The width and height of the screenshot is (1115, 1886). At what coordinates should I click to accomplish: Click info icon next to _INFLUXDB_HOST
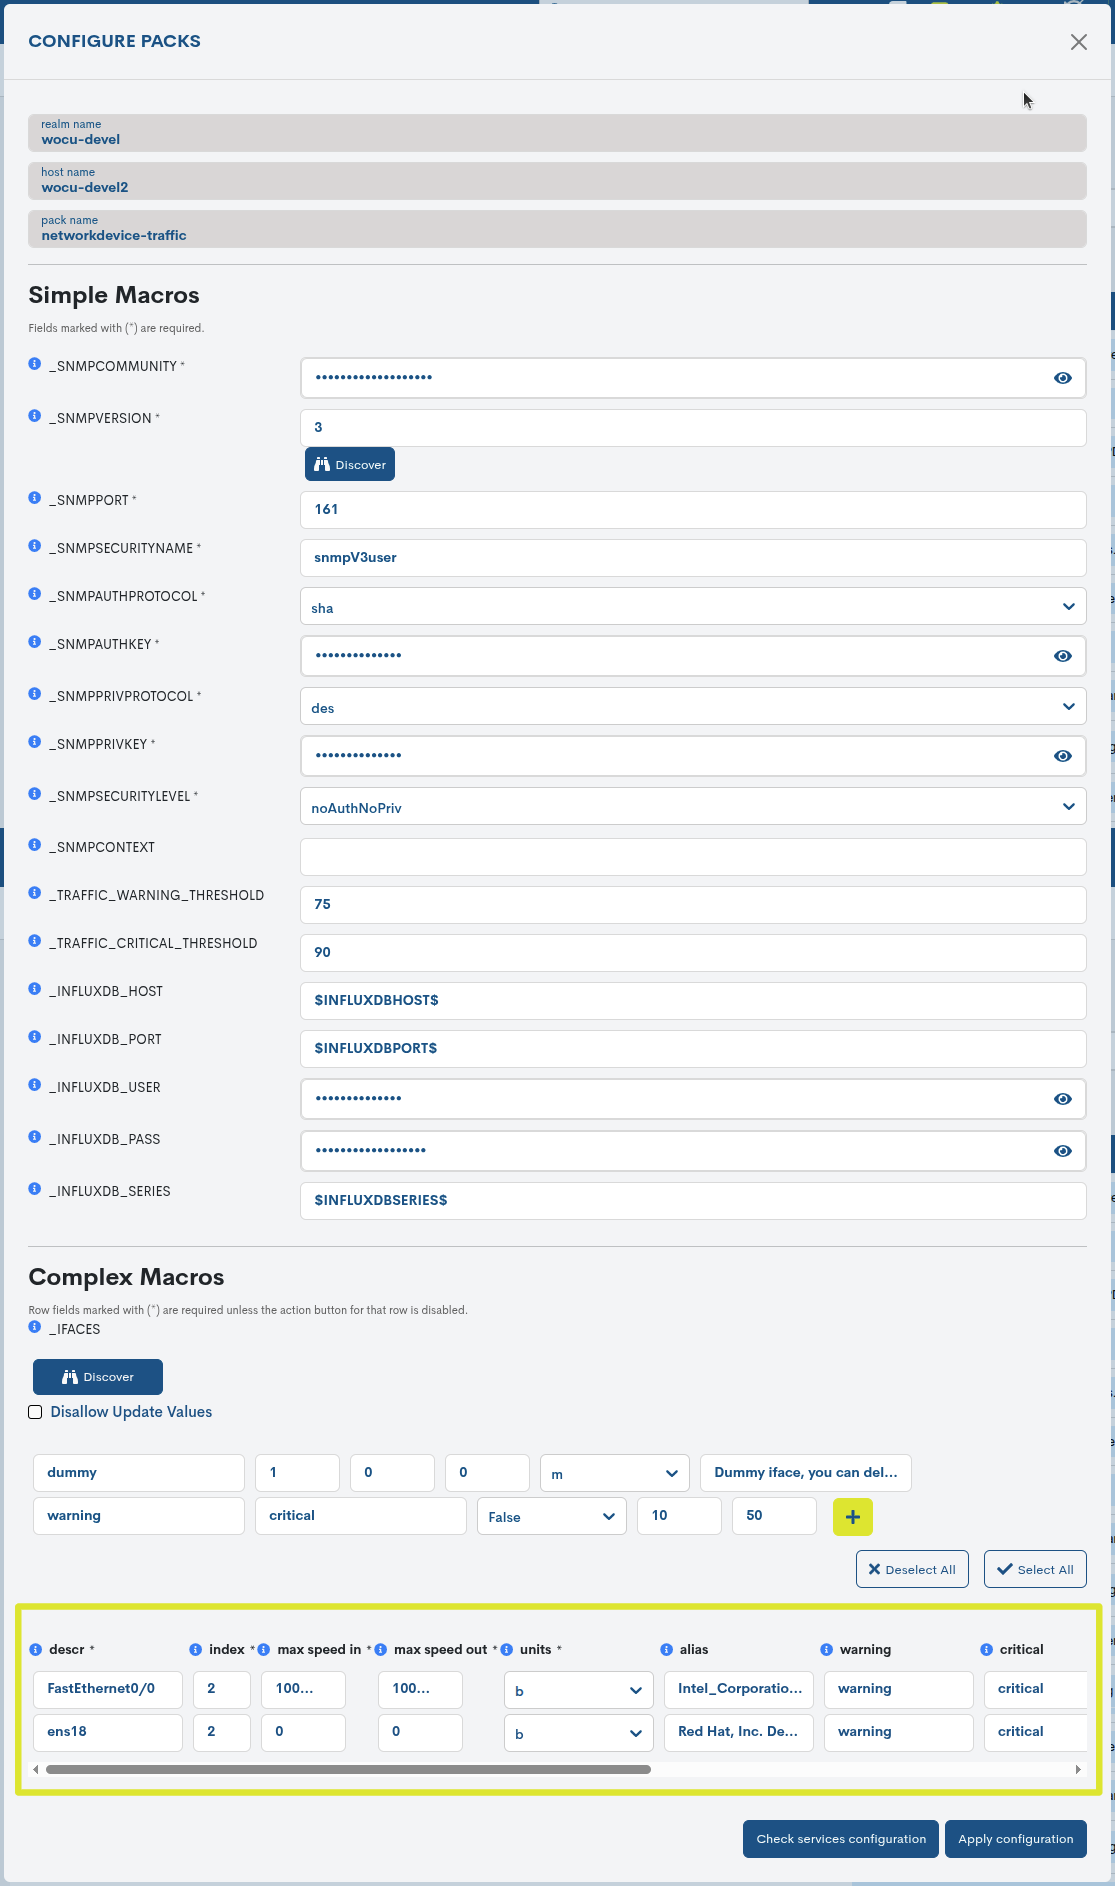(x=35, y=989)
